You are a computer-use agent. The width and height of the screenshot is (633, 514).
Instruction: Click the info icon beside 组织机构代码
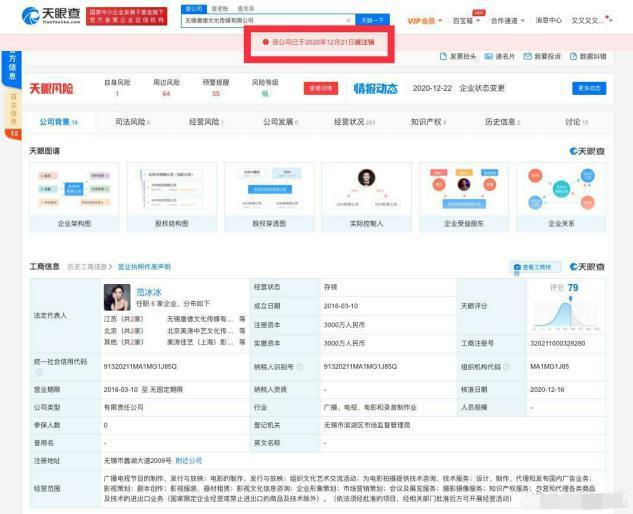pos(506,367)
